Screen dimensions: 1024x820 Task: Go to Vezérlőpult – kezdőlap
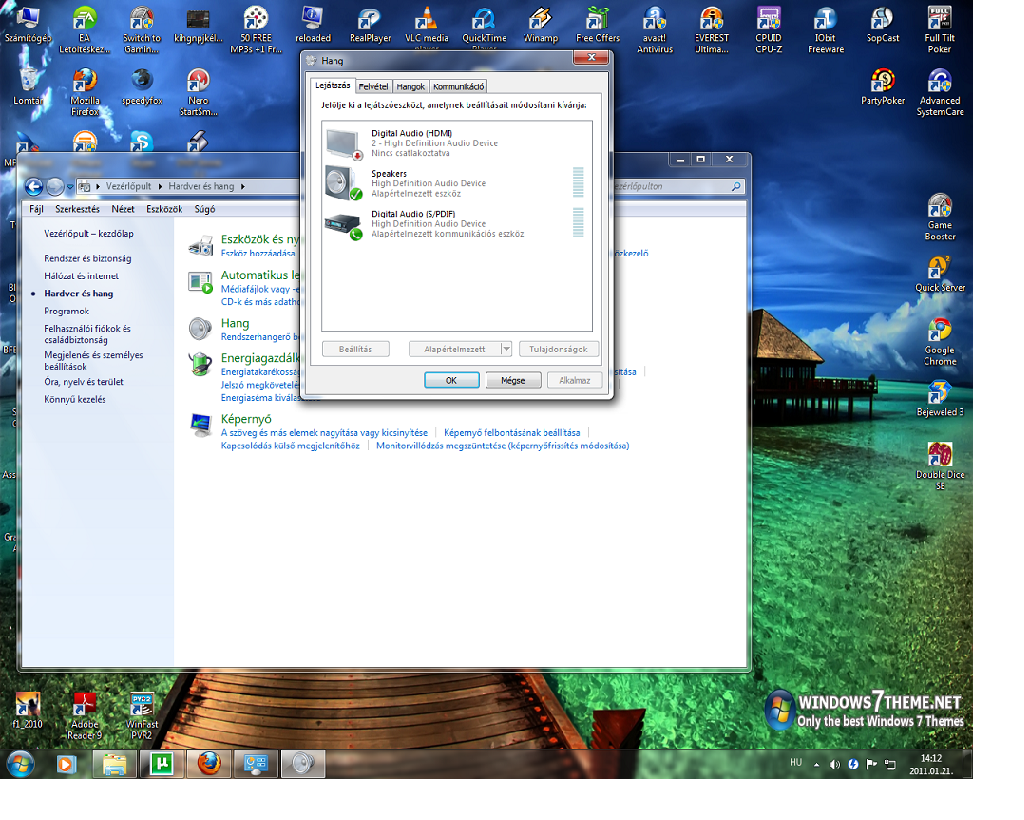pos(89,234)
